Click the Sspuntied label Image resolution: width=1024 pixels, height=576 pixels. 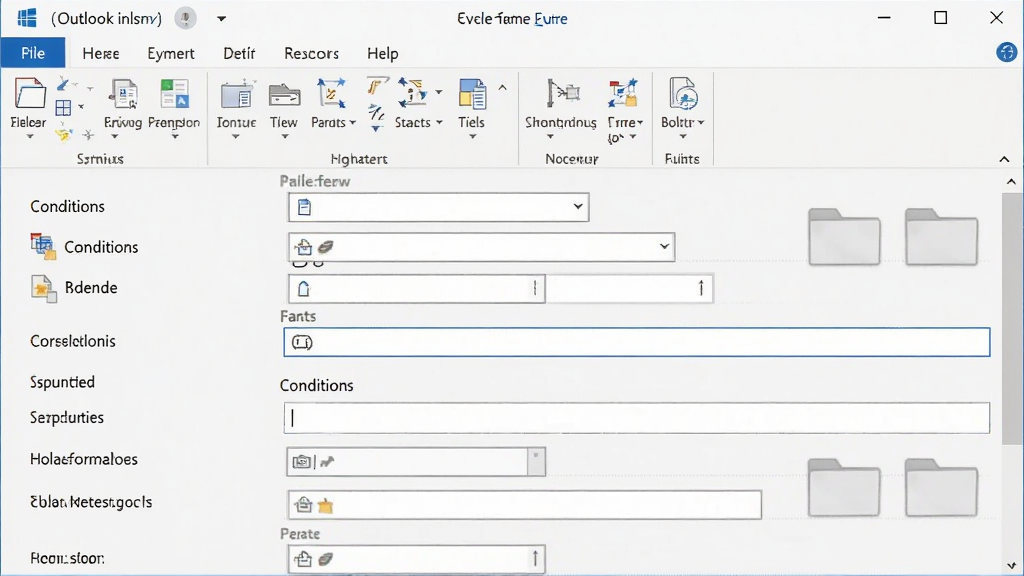[x=62, y=382]
